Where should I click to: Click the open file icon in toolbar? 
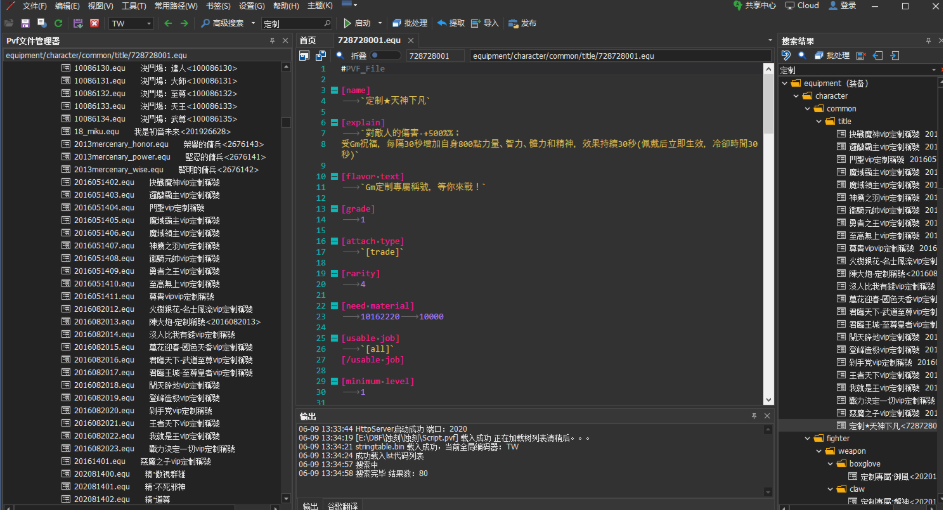[8, 23]
